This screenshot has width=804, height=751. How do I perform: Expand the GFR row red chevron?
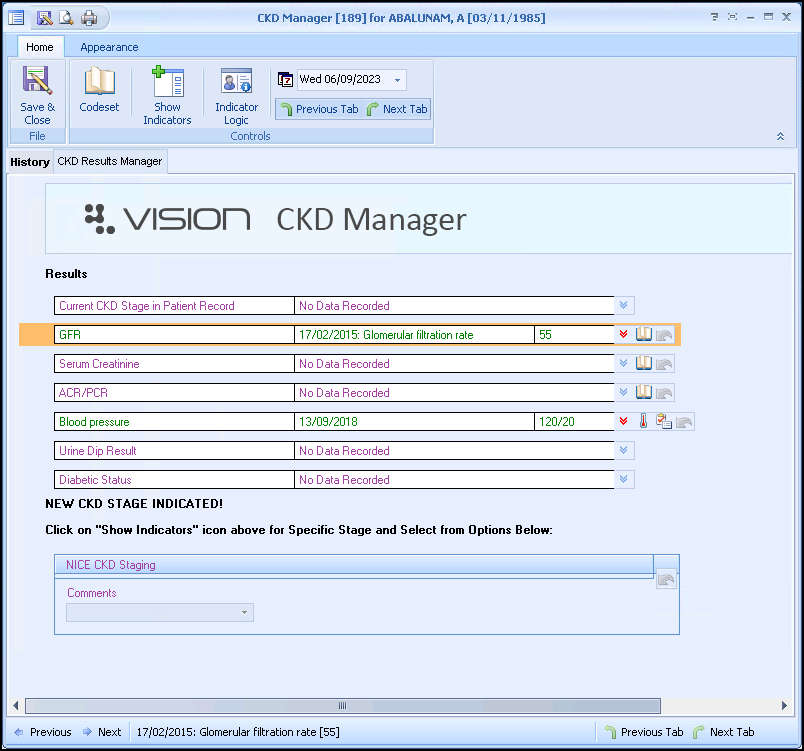(x=624, y=335)
